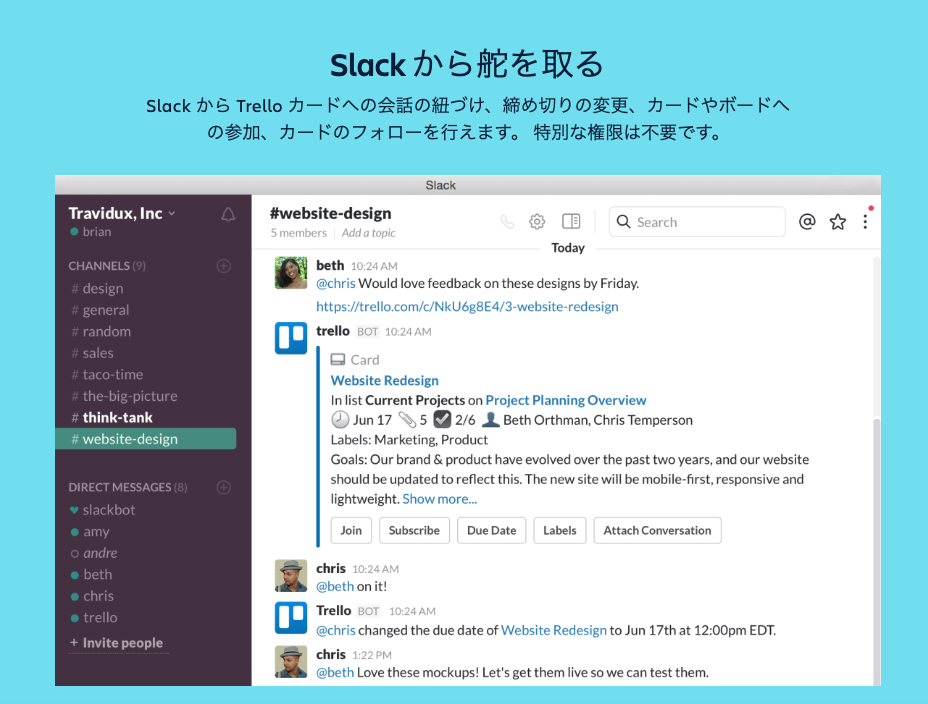Start new direct message plus icon

coord(224,488)
